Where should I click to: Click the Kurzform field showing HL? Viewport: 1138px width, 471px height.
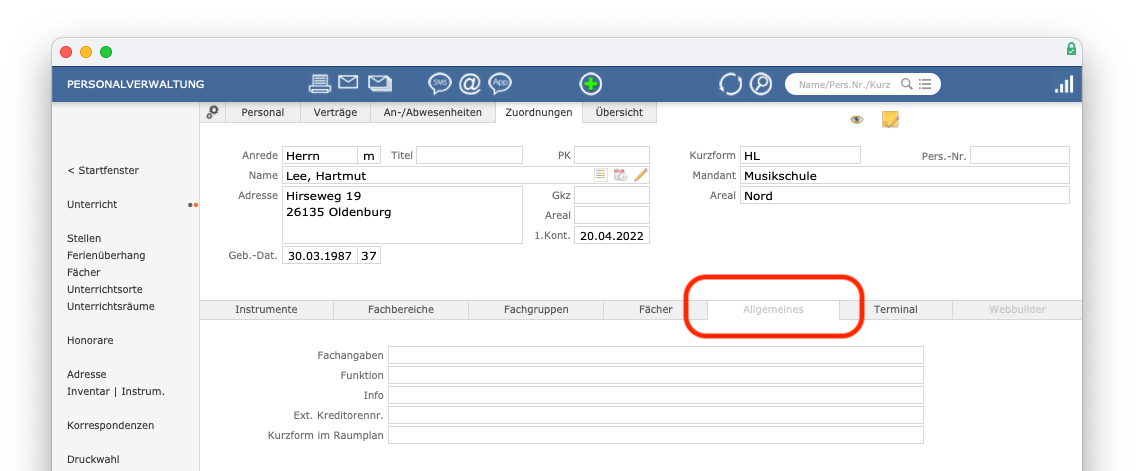(800, 155)
